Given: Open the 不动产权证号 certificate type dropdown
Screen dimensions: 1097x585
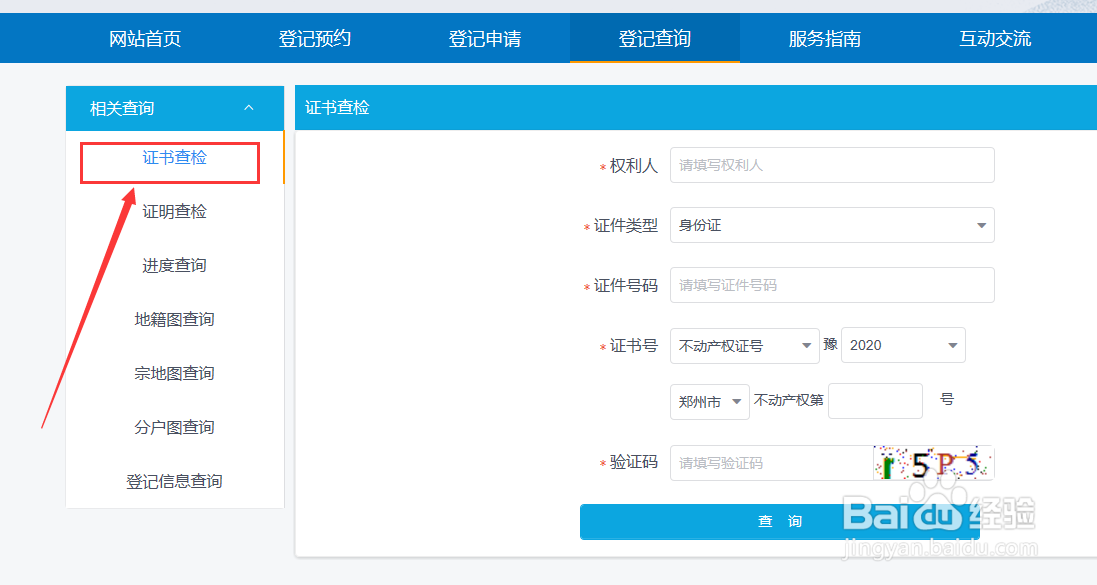Looking at the screenshot, I should tap(744, 345).
